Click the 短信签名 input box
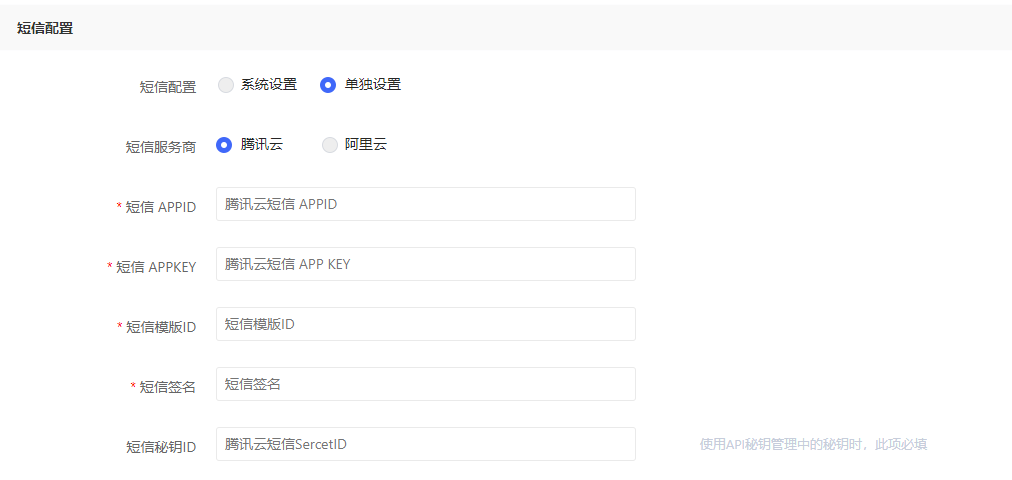This screenshot has width=1012, height=480. tap(425, 384)
